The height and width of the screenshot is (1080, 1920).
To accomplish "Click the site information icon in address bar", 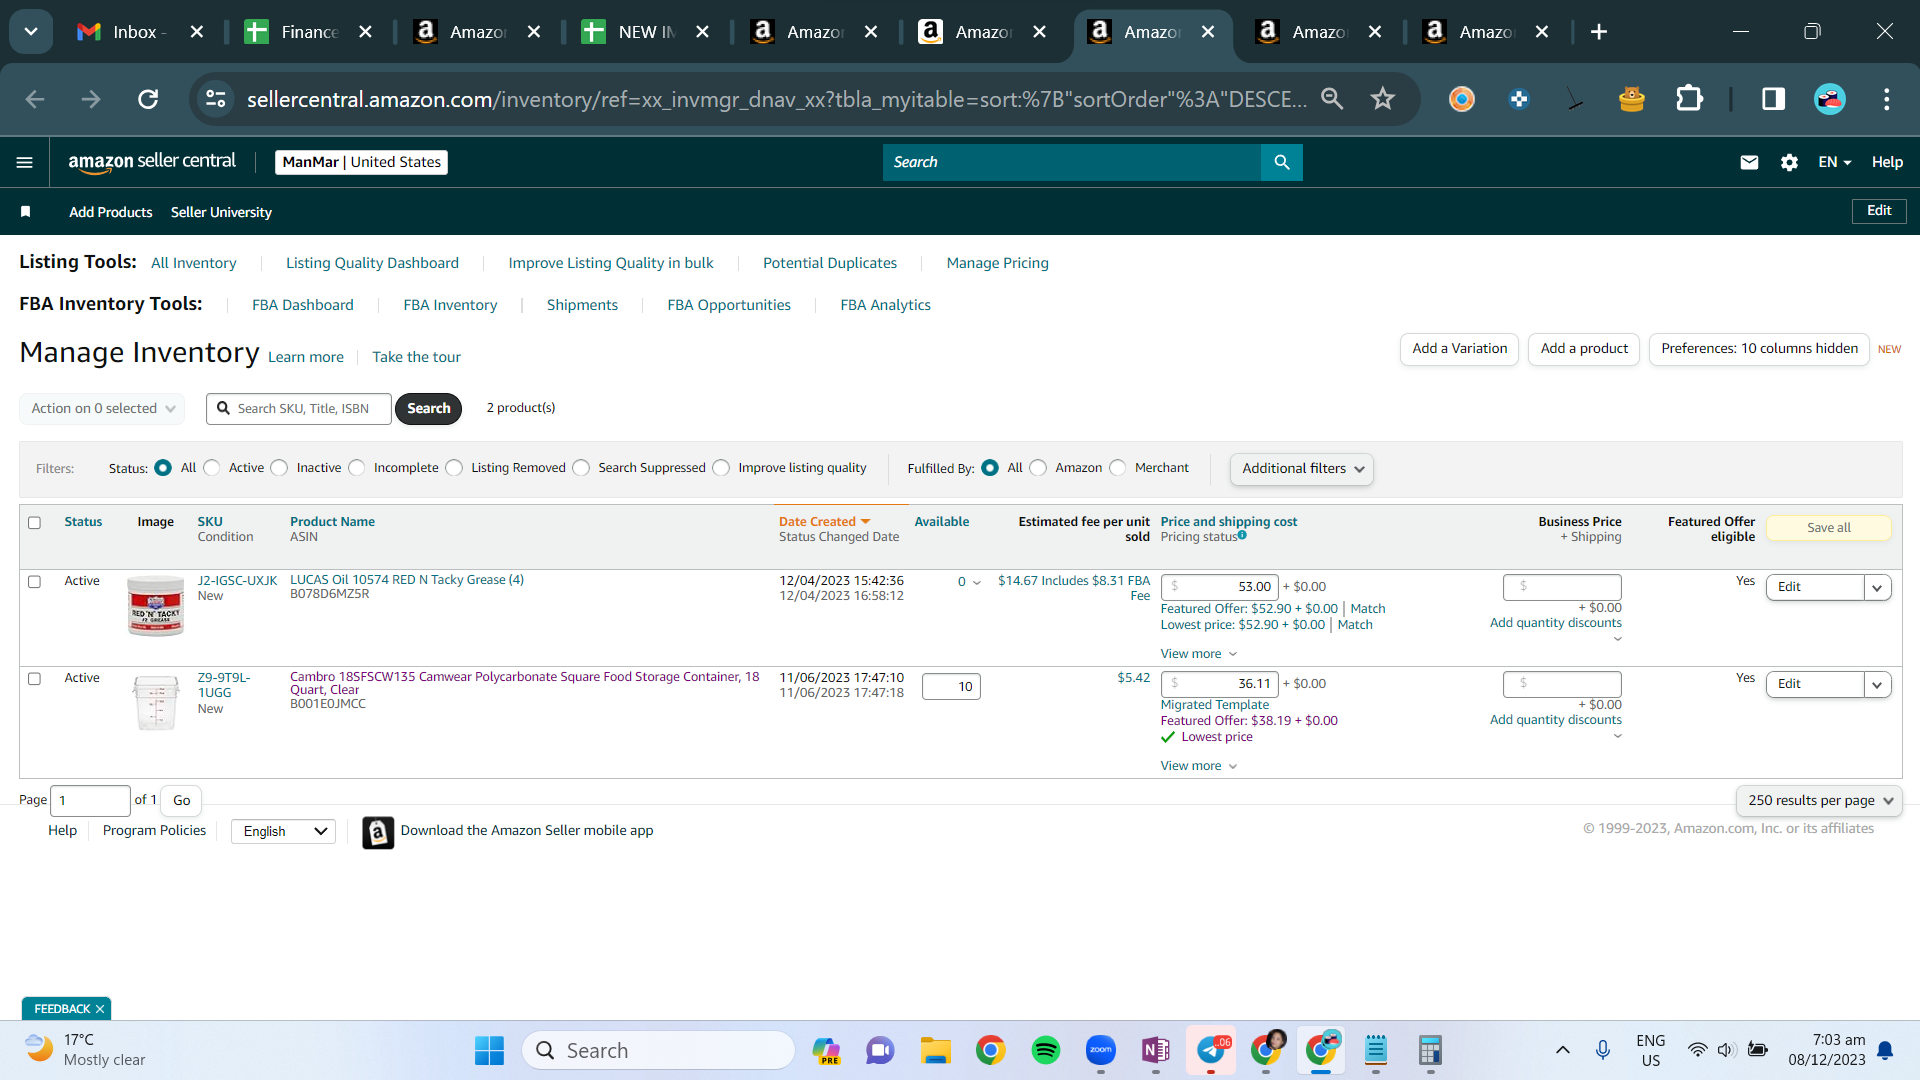I will point(216,99).
